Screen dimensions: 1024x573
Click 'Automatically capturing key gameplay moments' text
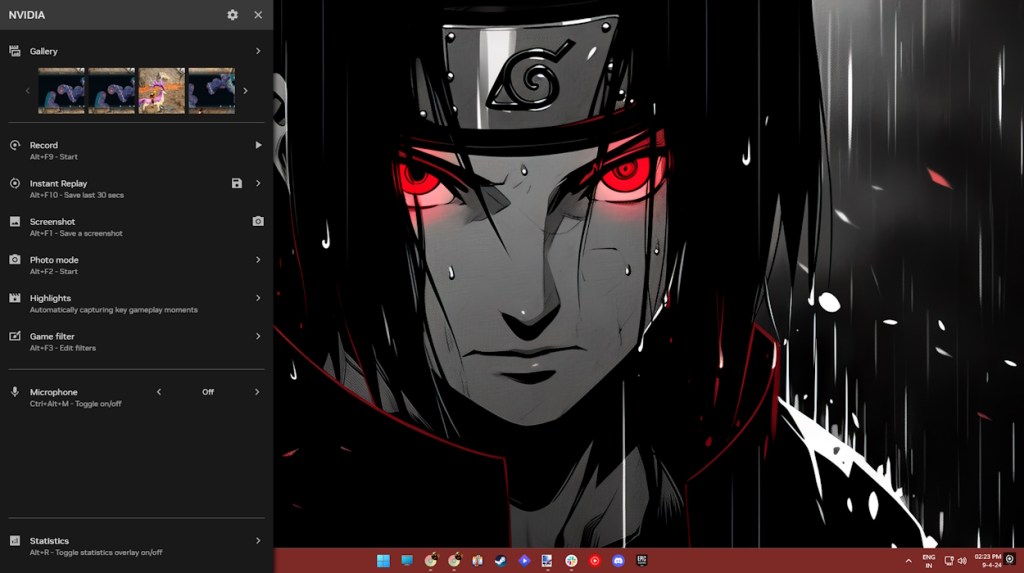(114, 310)
